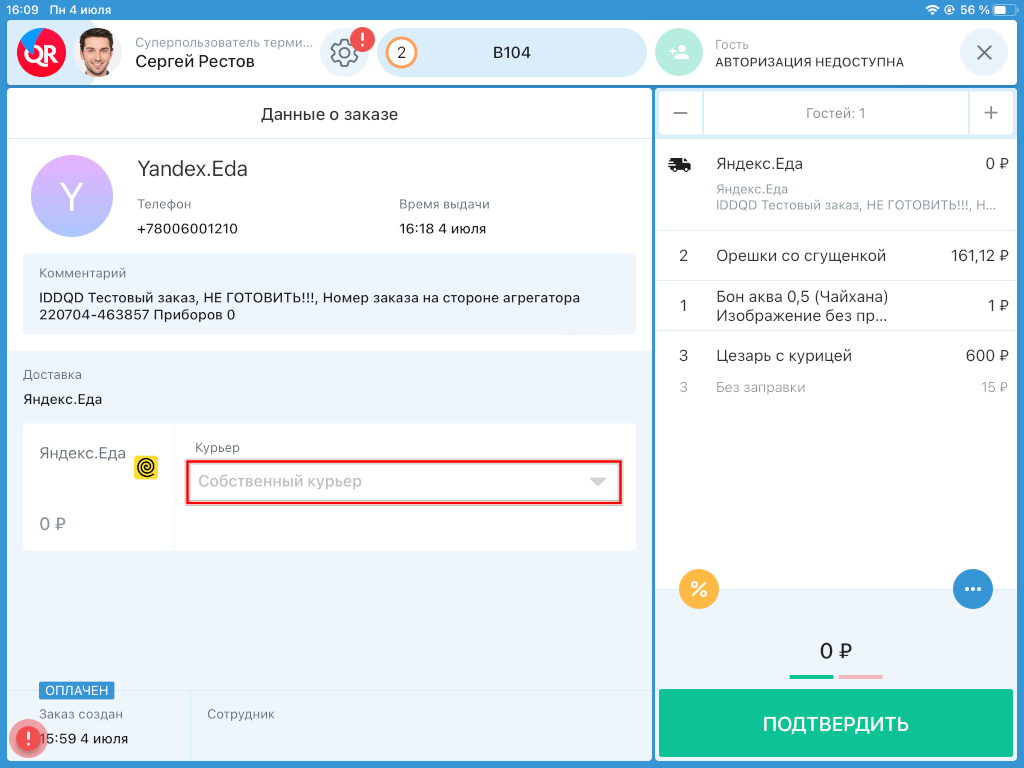
Task: Tap the round Y customer avatar
Action: pyautogui.click(x=72, y=196)
